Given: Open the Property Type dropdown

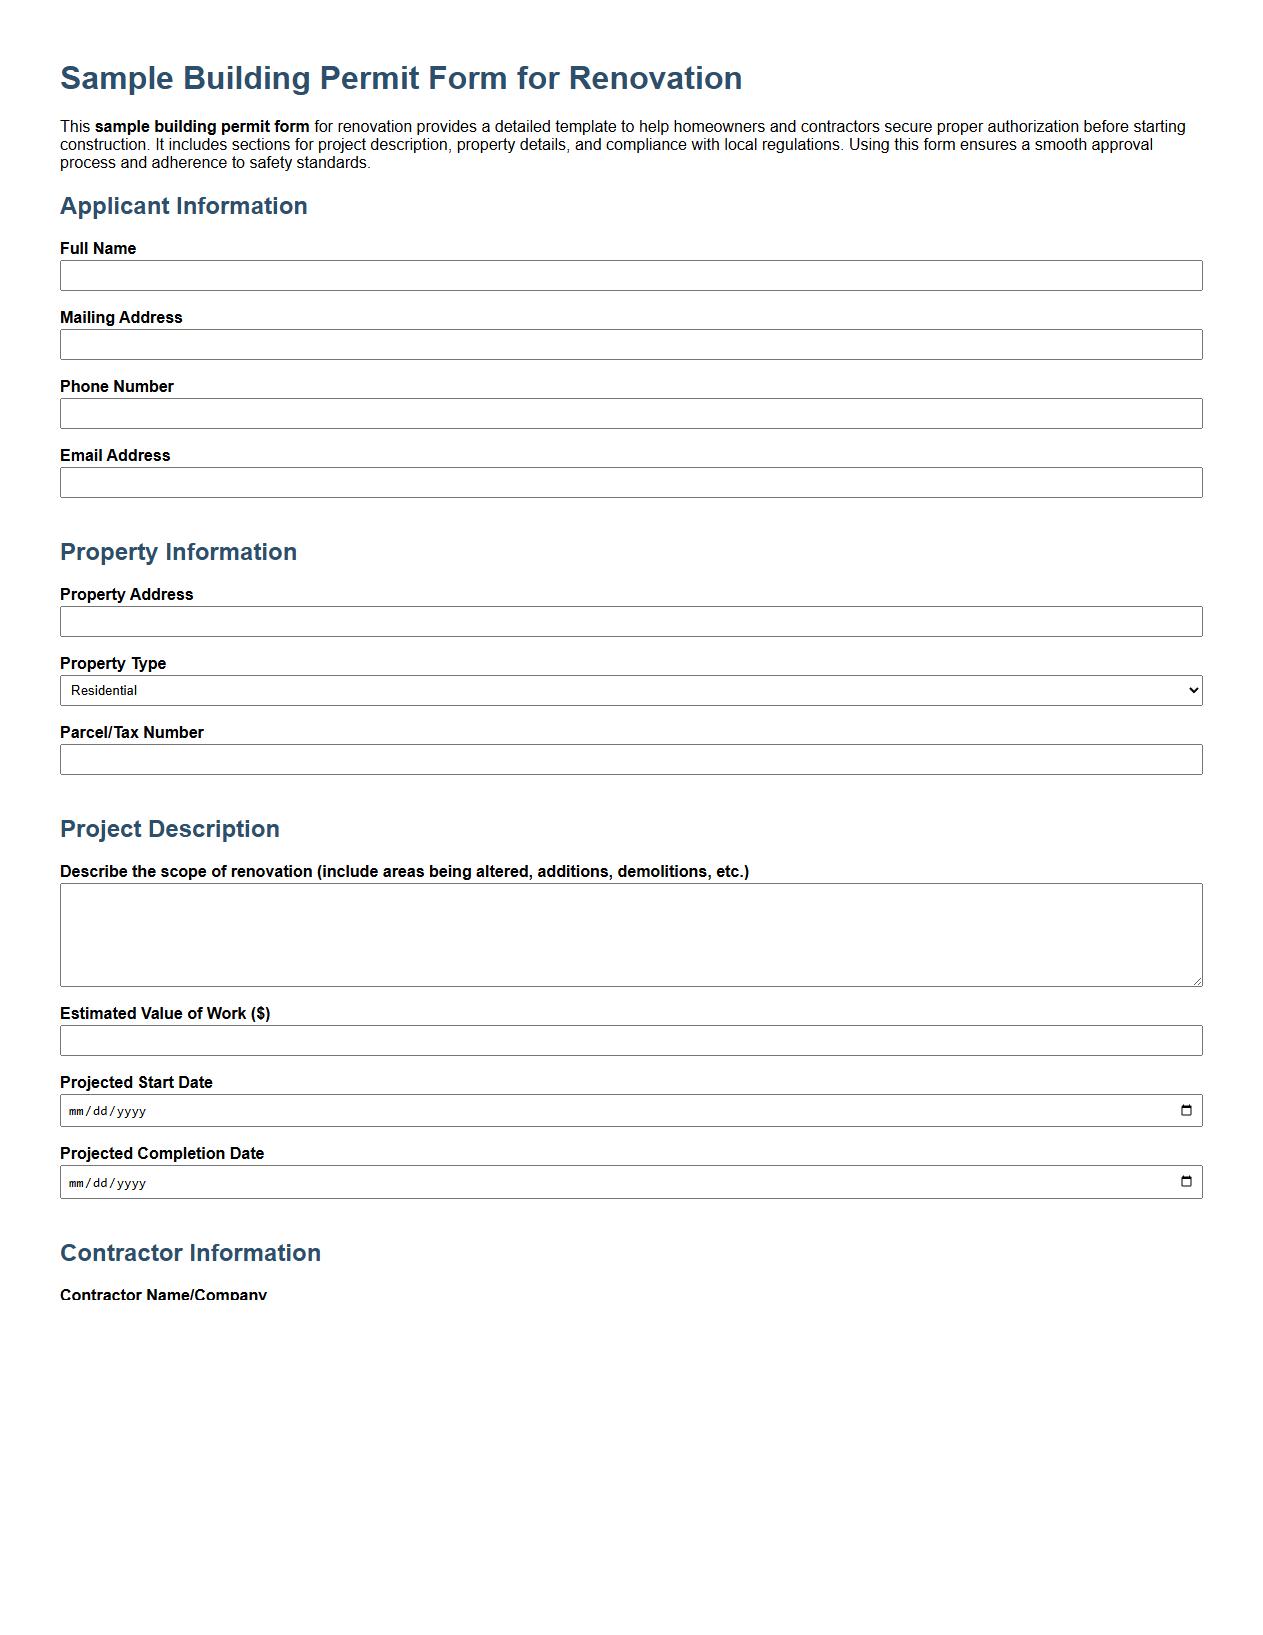Looking at the screenshot, I should (x=631, y=690).
